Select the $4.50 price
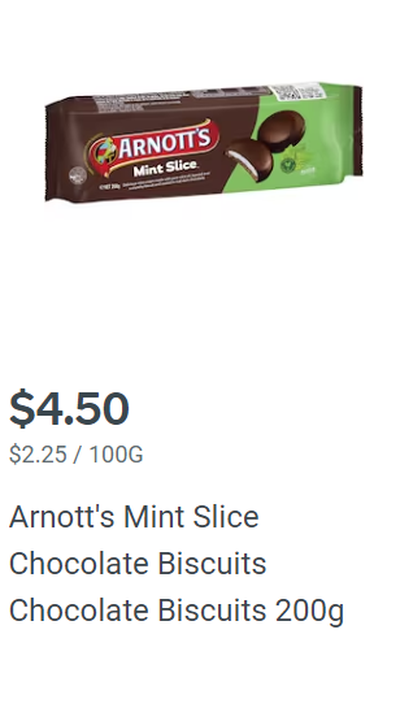400x721 pixels. coord(69,408)
